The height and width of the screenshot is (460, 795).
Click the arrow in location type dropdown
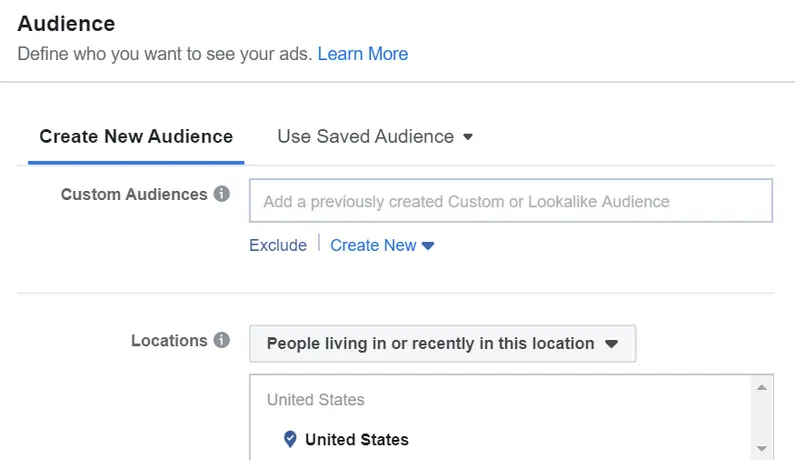[x=612, y=344]
